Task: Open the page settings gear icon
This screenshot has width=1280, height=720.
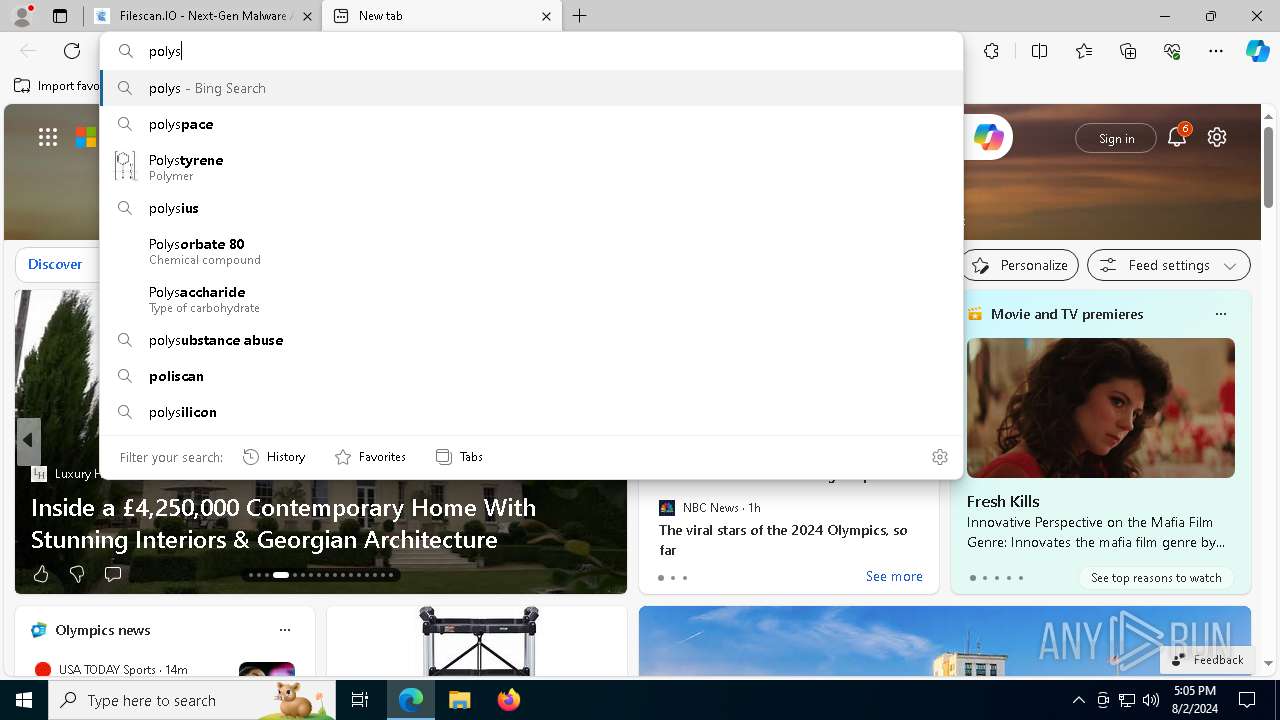Action: 1217,137
